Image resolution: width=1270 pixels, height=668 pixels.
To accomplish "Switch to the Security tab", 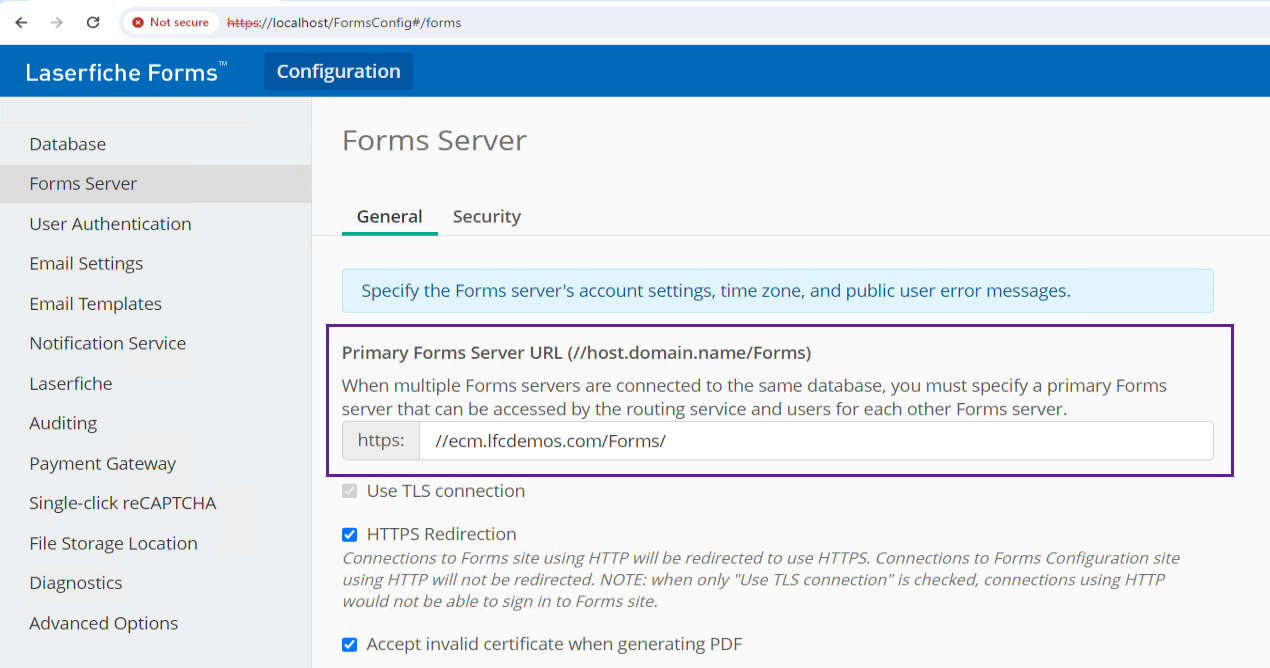I will click(x=486, y=216).
